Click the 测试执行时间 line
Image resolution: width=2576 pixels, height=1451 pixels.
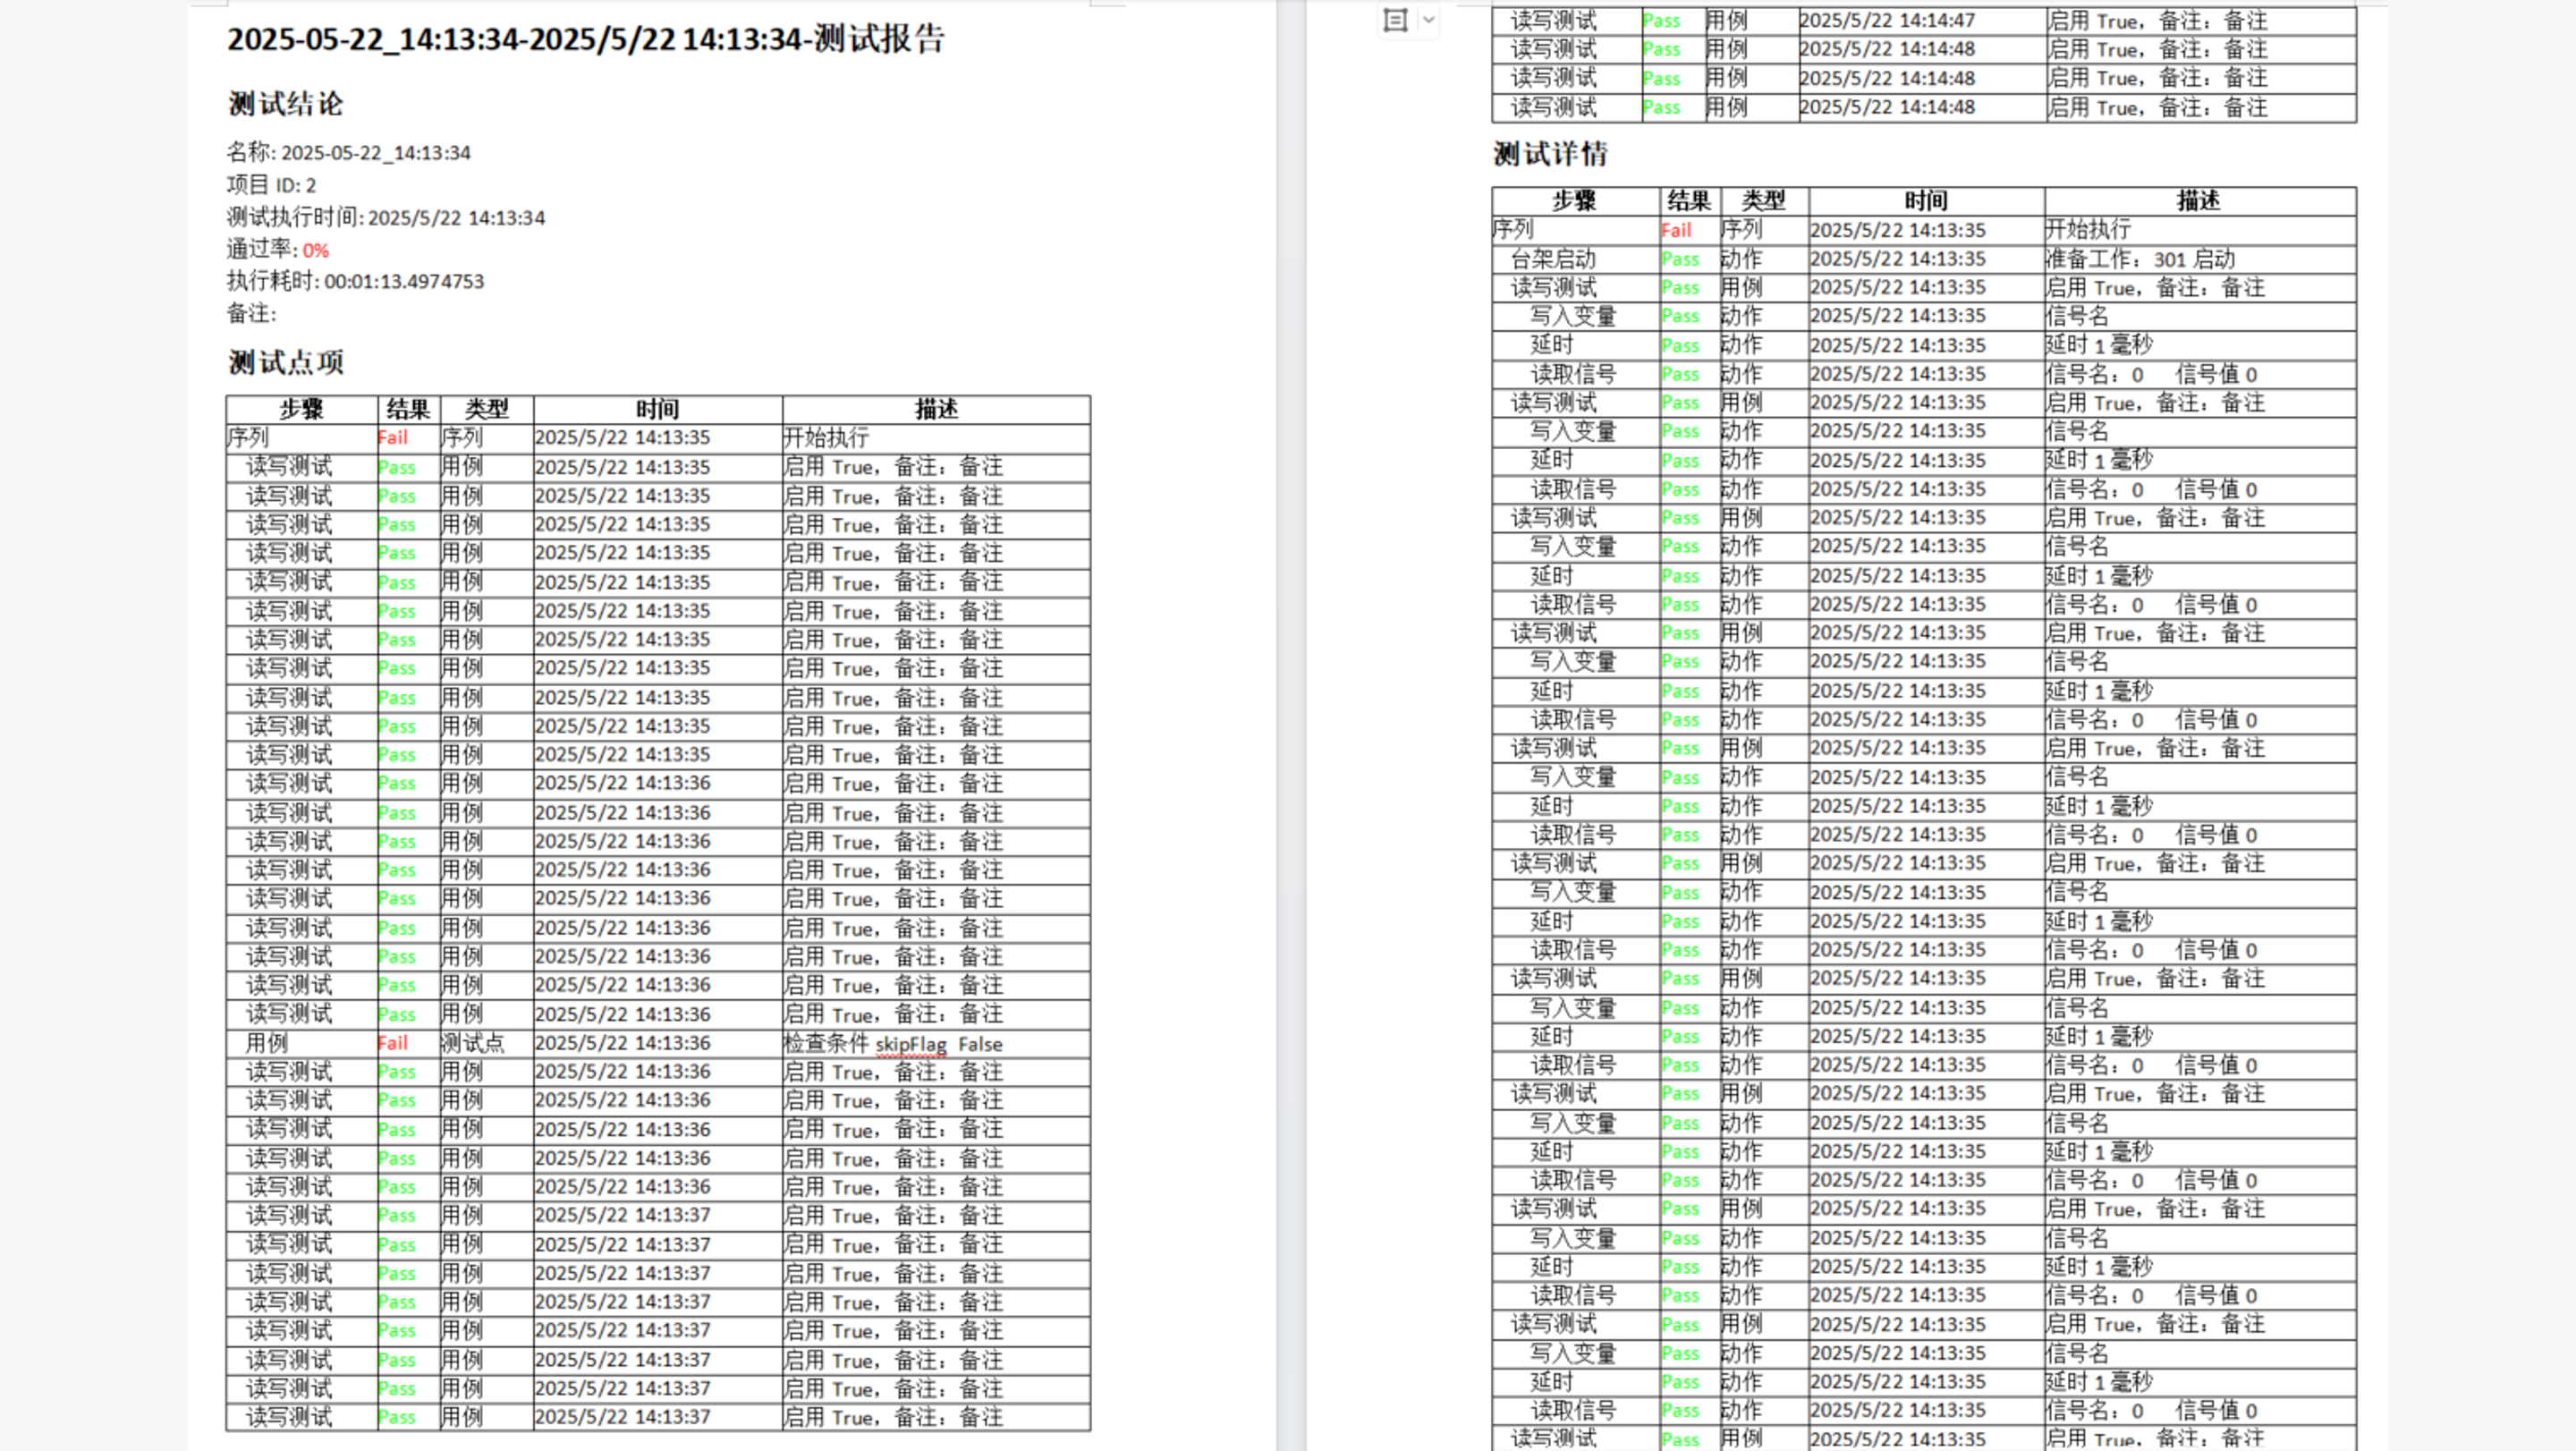pos(385,217)
